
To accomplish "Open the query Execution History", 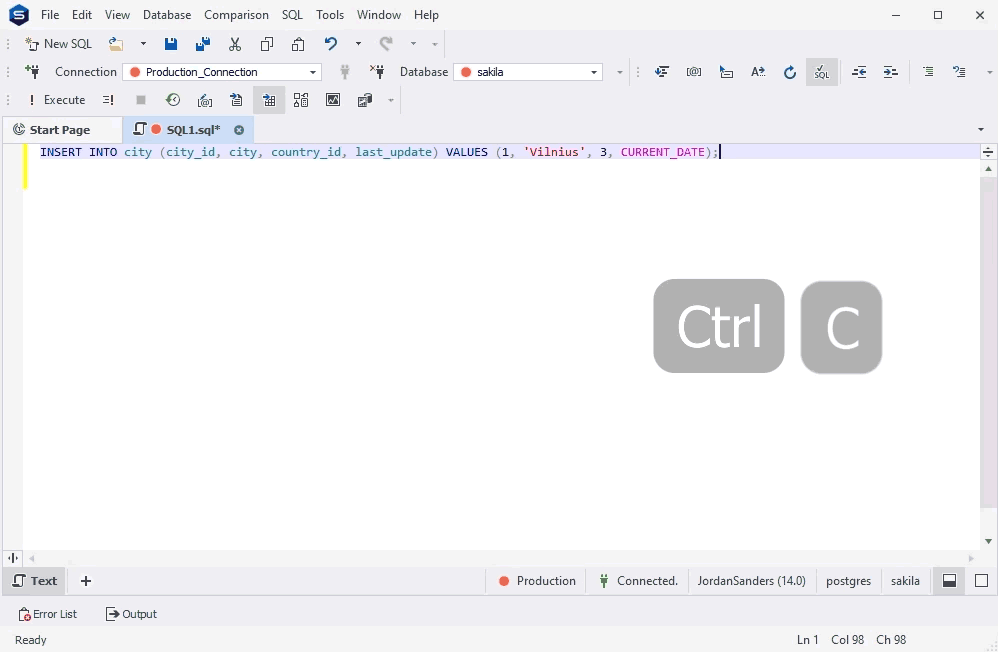I will pyautogui.click(x=173, y=99).
